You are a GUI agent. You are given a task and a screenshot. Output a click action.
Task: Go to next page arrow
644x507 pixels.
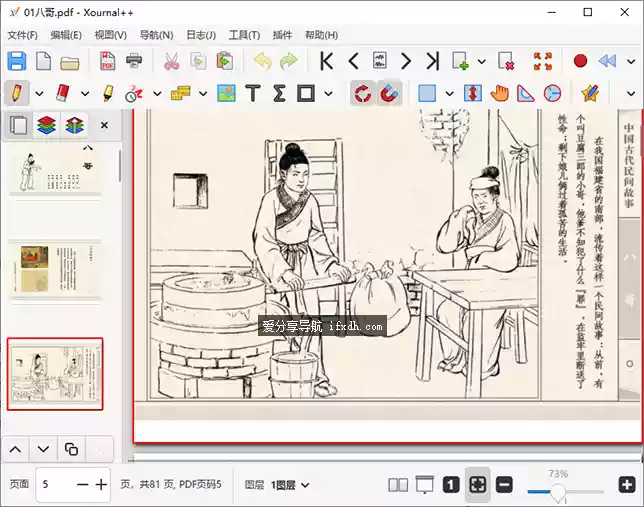(x=406, y=61)
